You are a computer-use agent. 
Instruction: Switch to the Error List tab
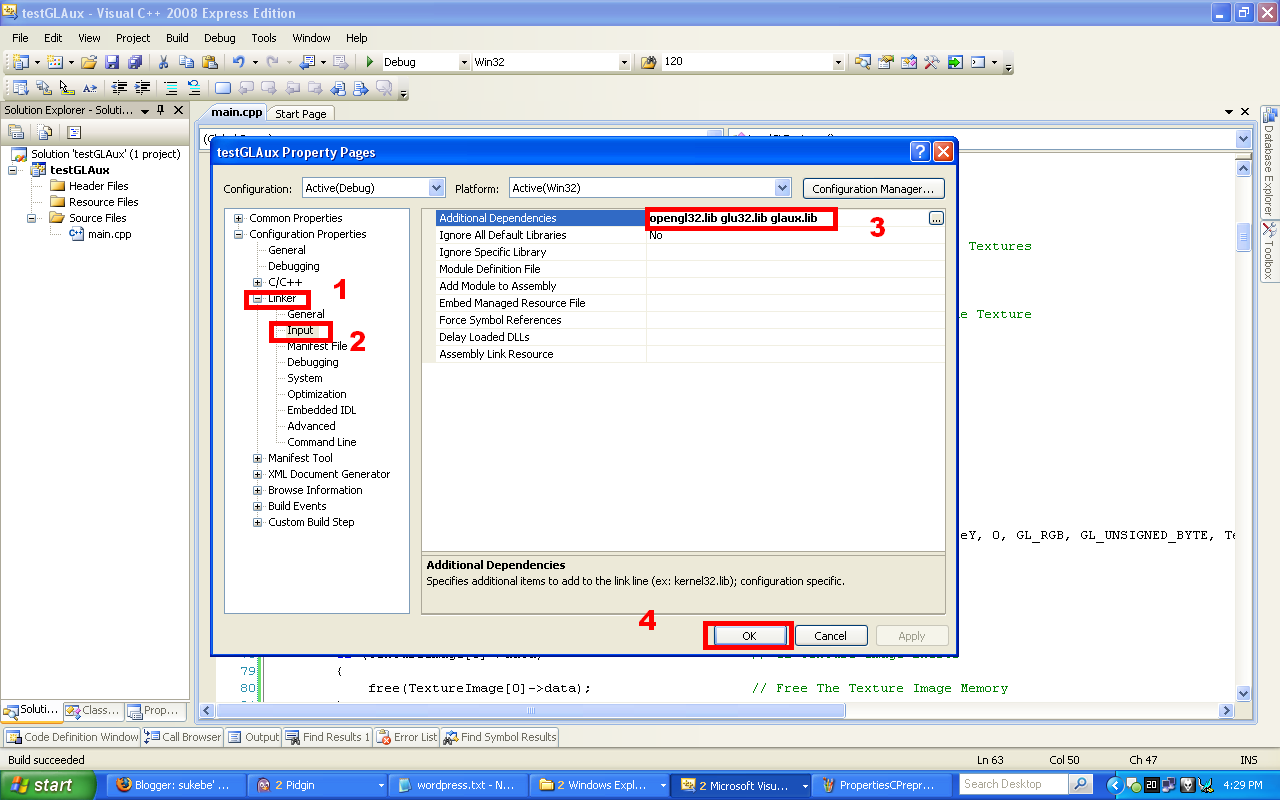tap(407, 737)
